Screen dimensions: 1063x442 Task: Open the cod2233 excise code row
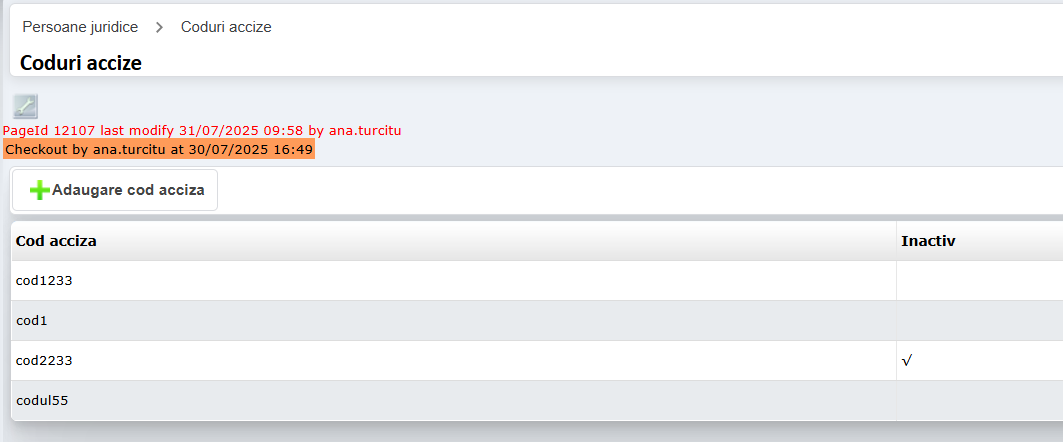[44, 361]
